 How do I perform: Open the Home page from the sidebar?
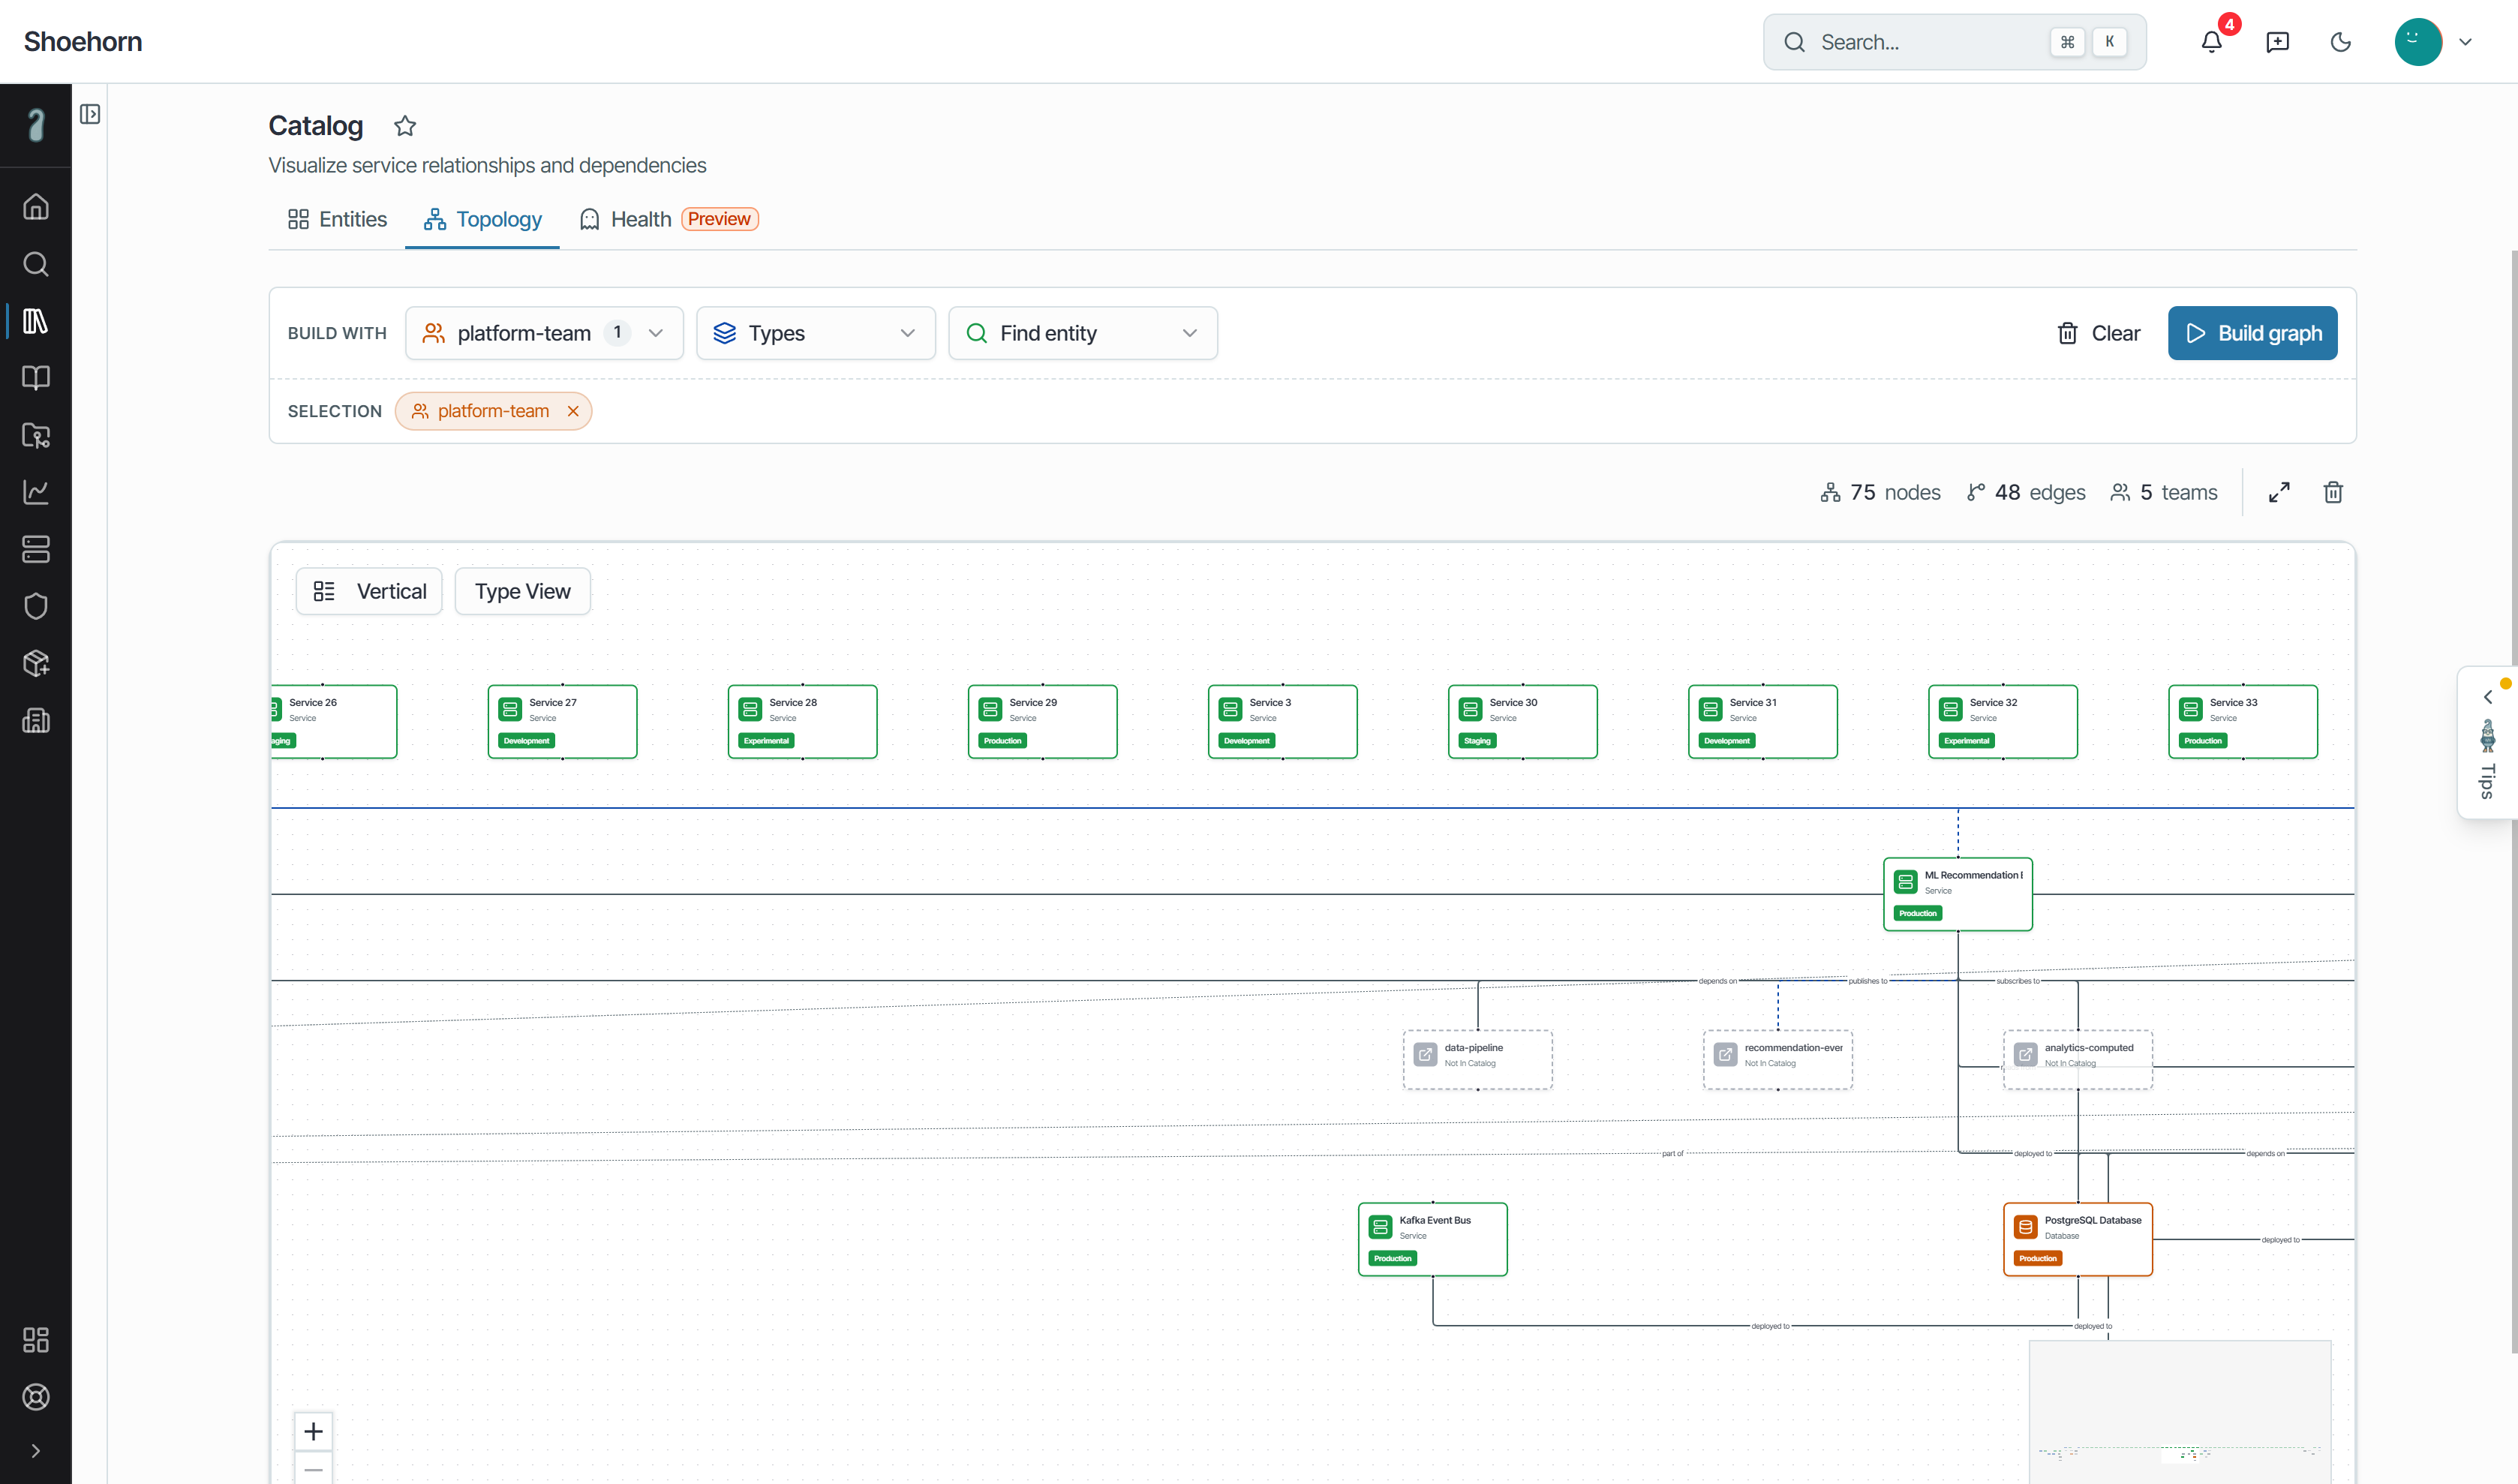(36, 207)
